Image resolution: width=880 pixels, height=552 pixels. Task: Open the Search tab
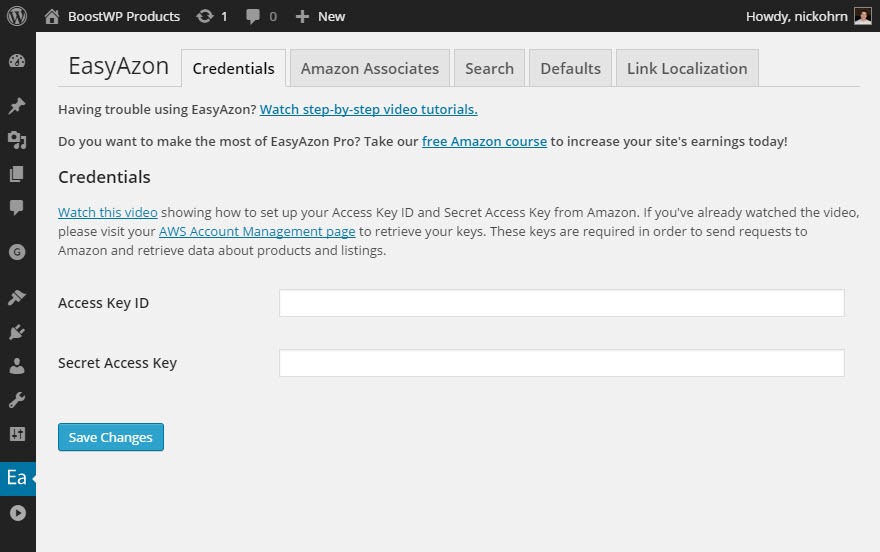coord(489,68)
